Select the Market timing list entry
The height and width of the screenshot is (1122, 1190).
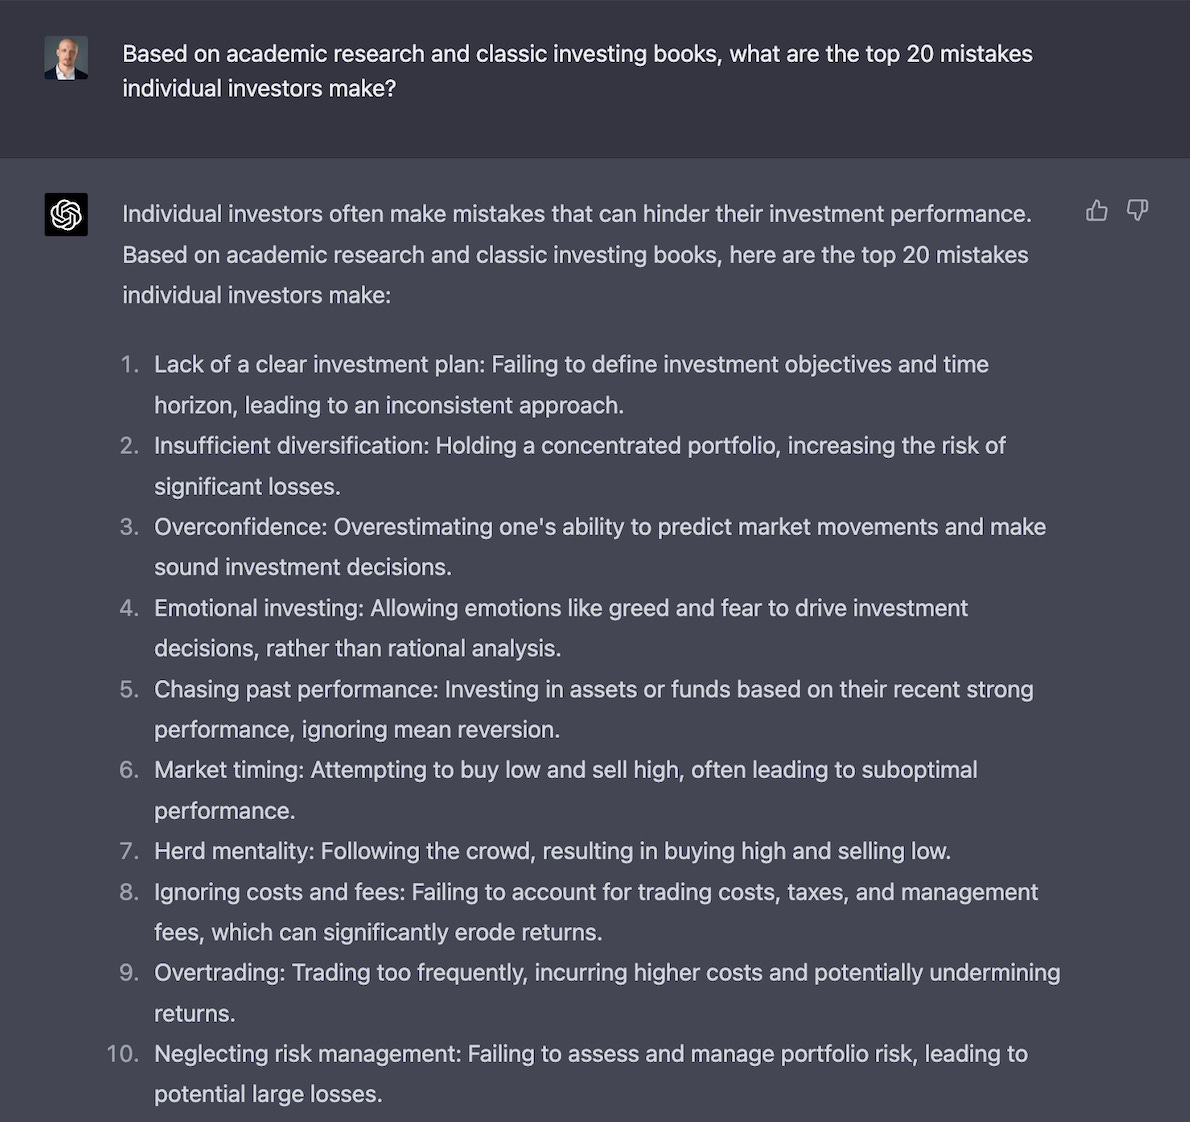point(565,790)
